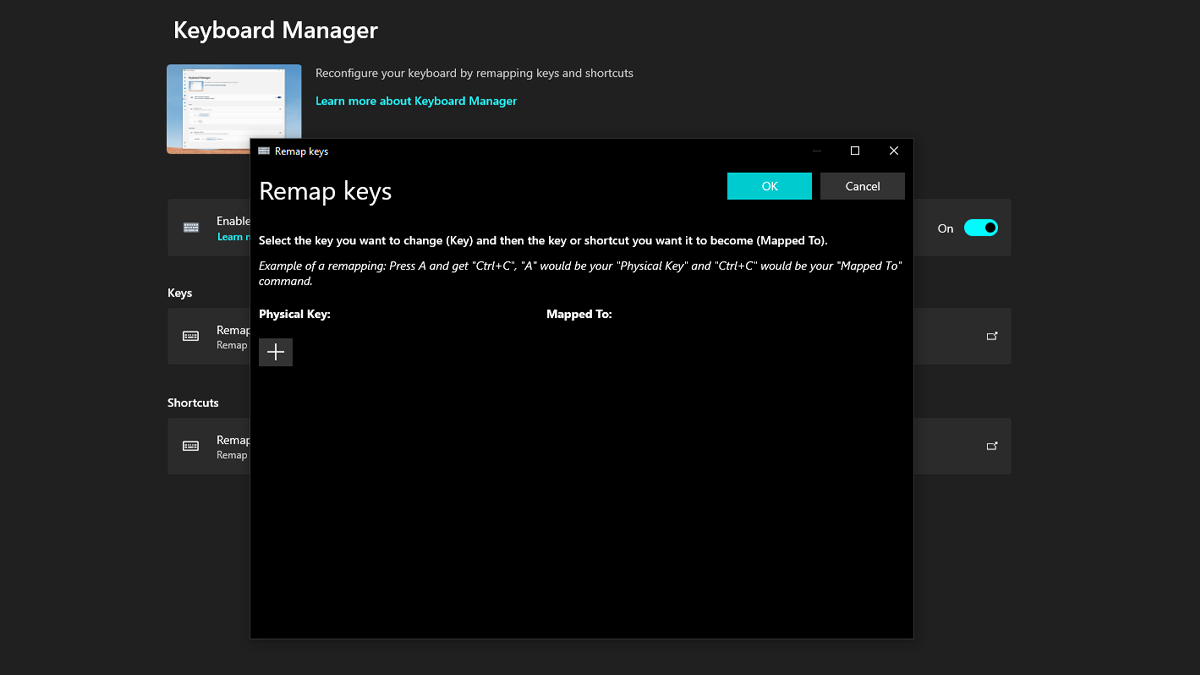Minimize the Remap keys window
1200x675 pixels.
click(x=817, y=151)
